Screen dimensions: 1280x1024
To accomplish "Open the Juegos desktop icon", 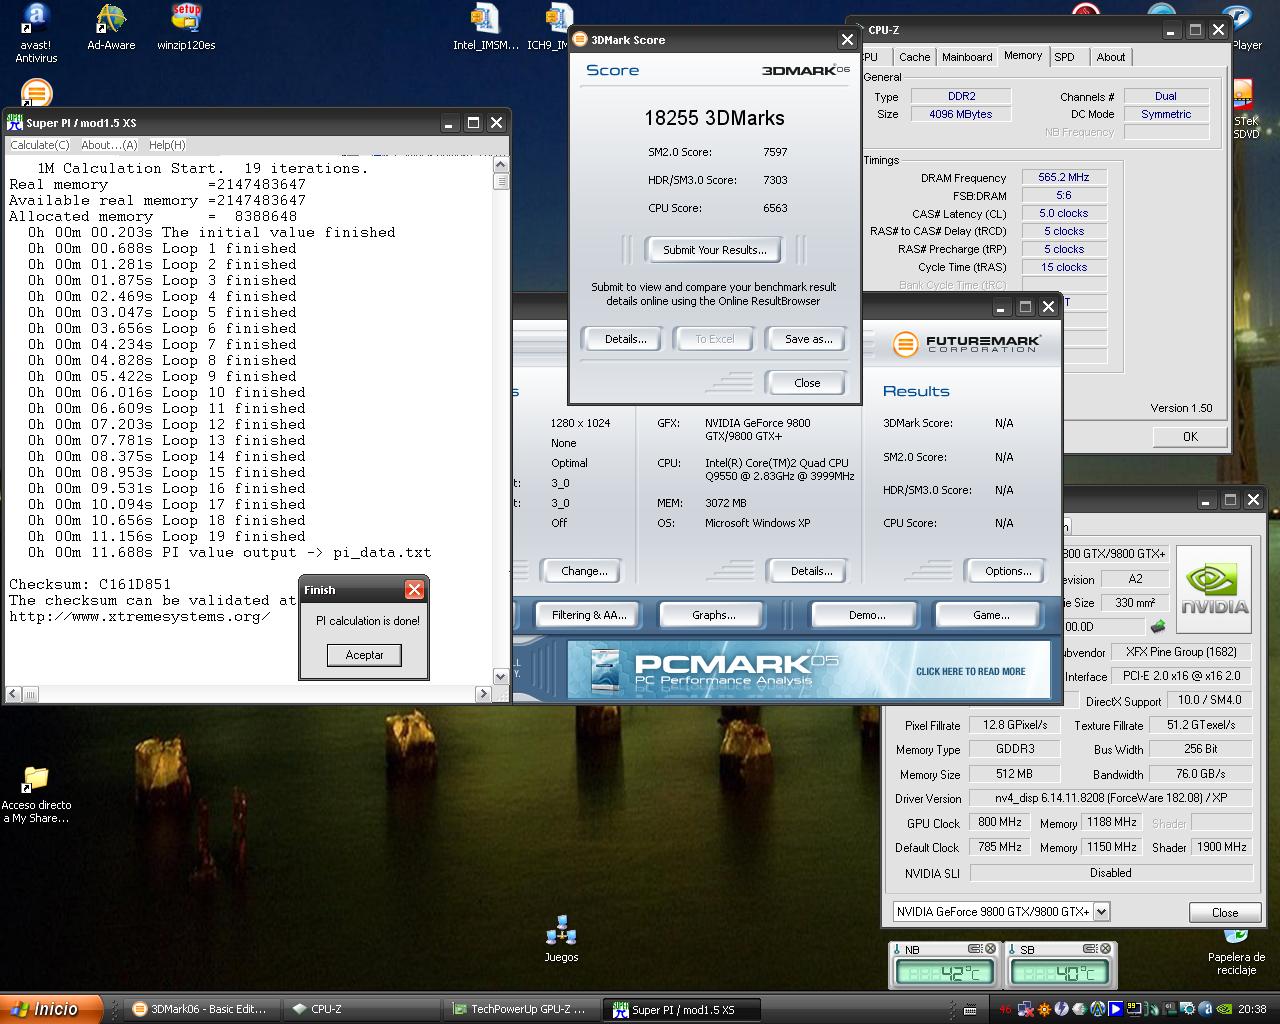I will (561, 933).
